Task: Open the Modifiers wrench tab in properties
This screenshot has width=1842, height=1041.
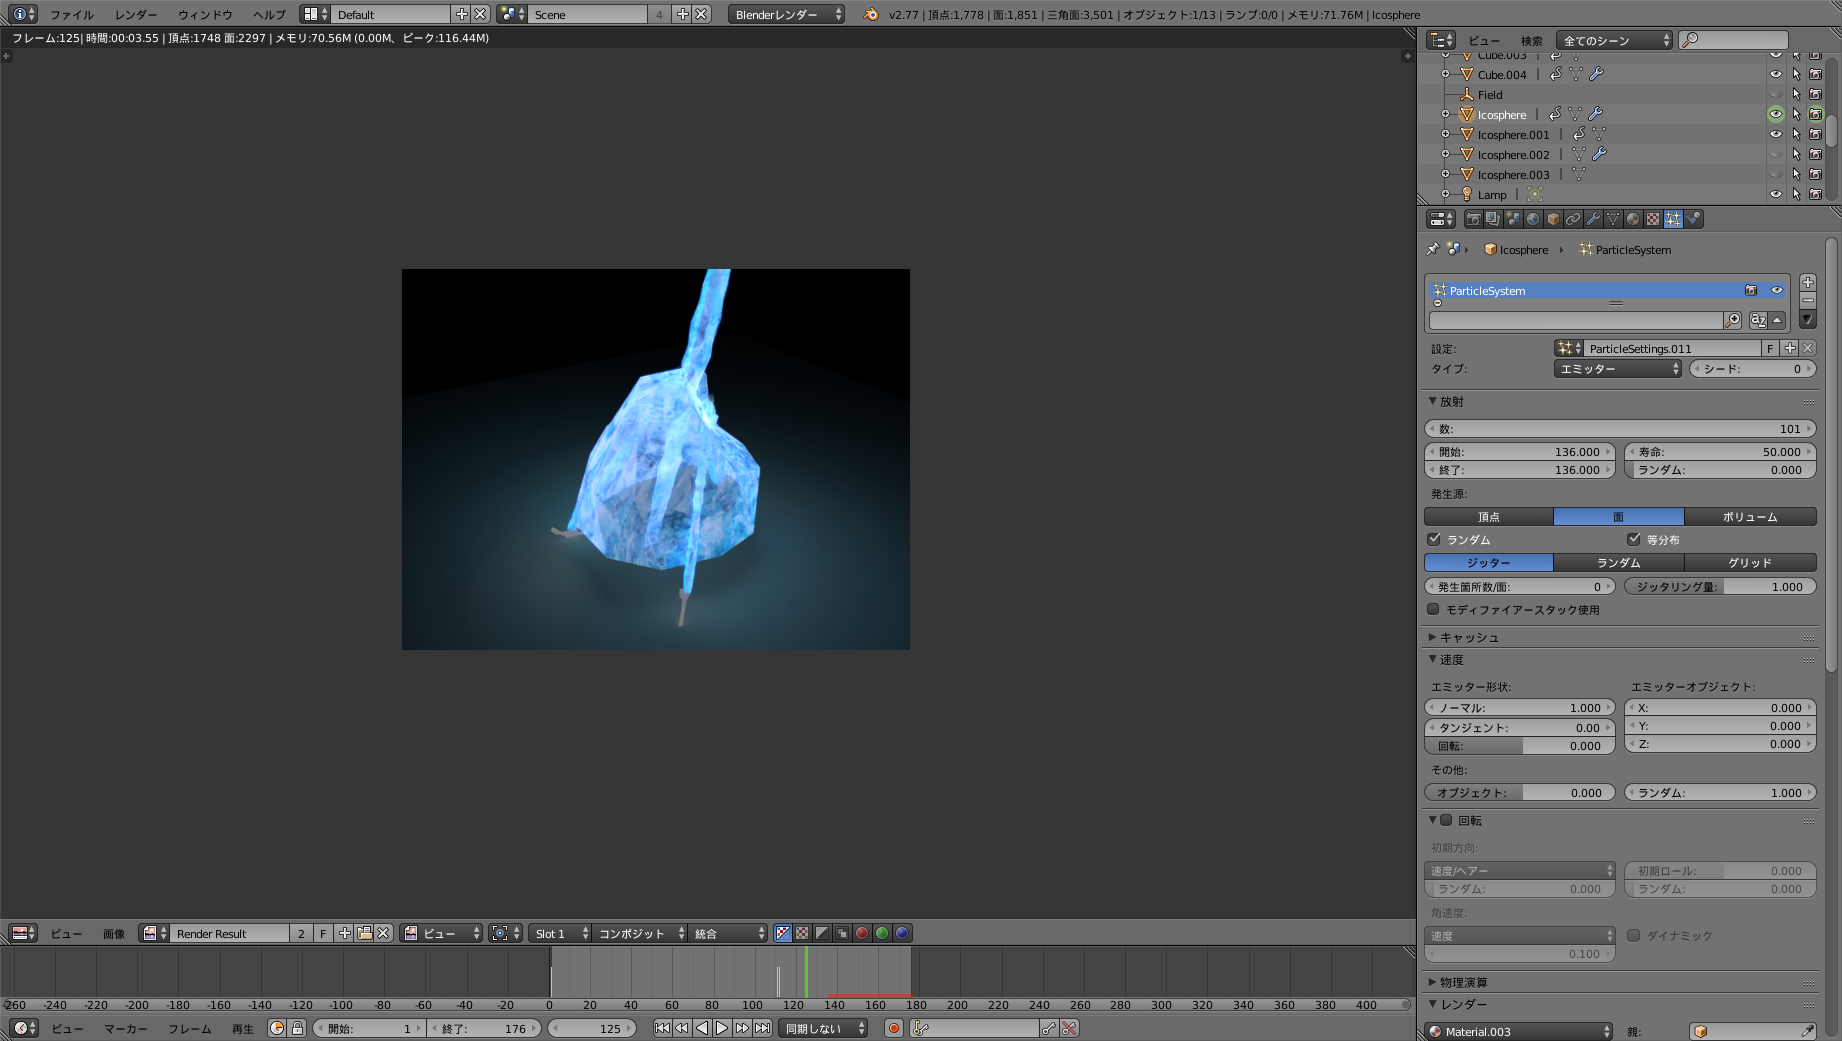Action: (1593, 219)
